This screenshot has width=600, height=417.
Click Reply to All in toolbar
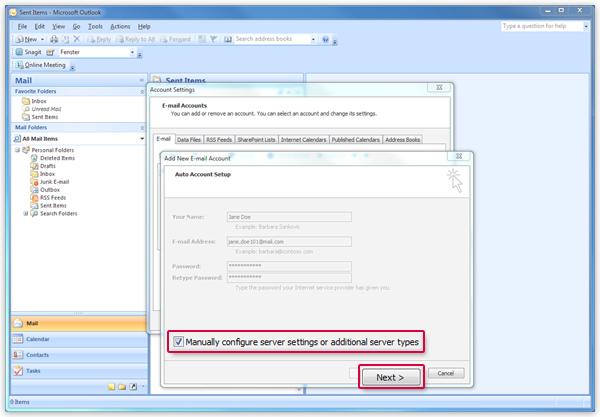pyautogui.click(x=136, y=39)
